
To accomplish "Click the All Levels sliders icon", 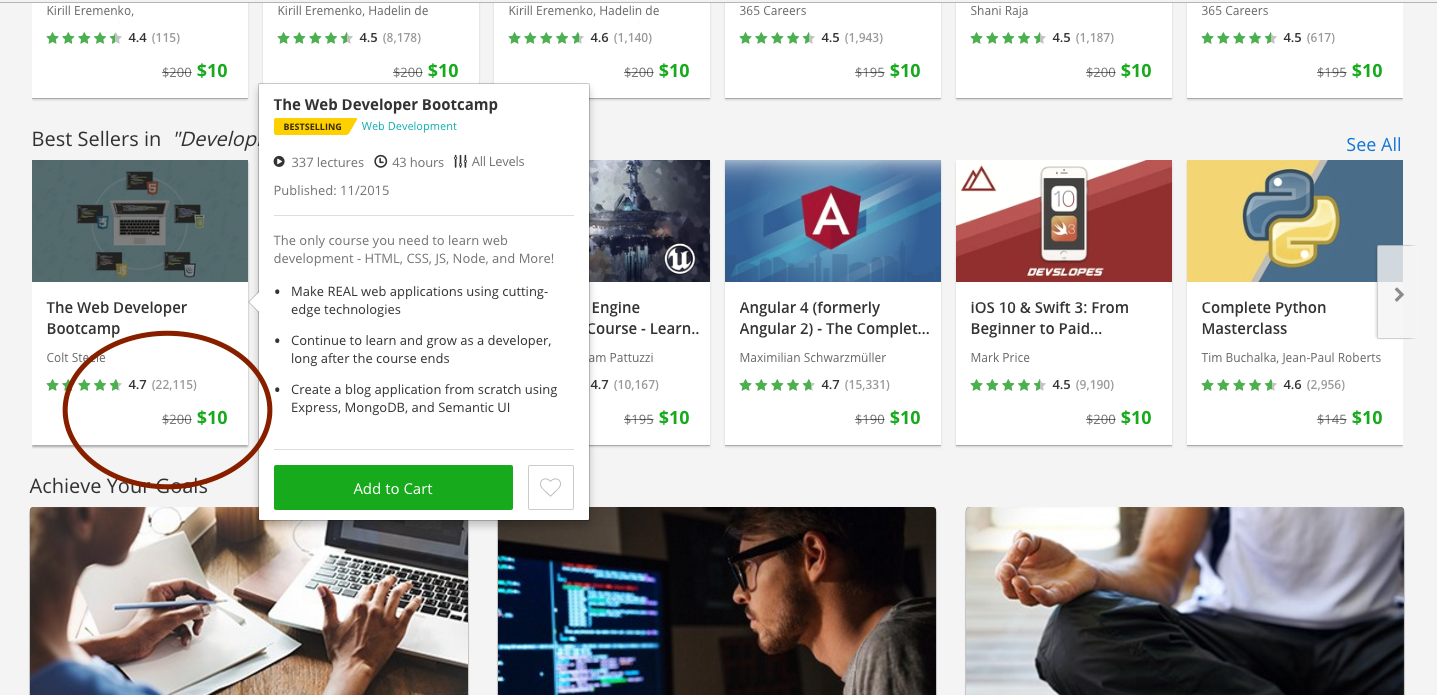I will pos(460,161).
